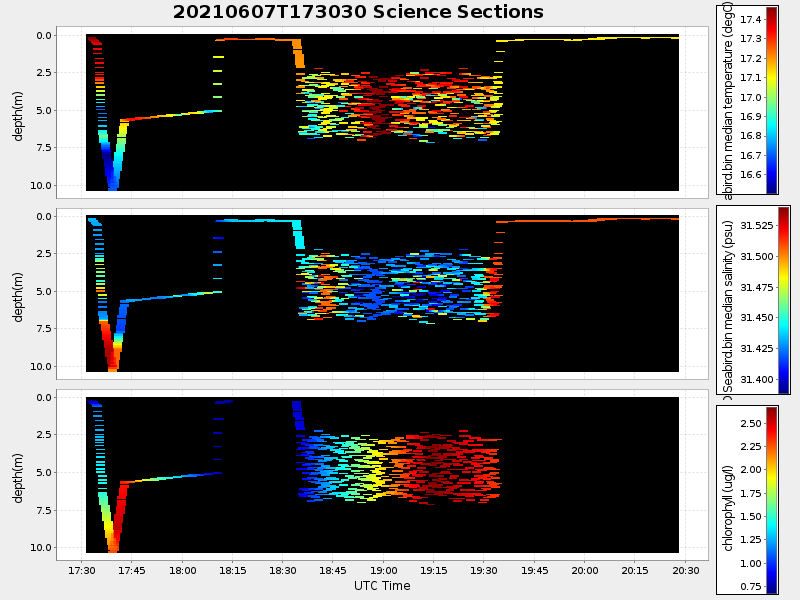Click the scattered data cluster in salinity plot
Image resolution: width=800 pixels, height=600 pixels.
(x=399, y=287)
